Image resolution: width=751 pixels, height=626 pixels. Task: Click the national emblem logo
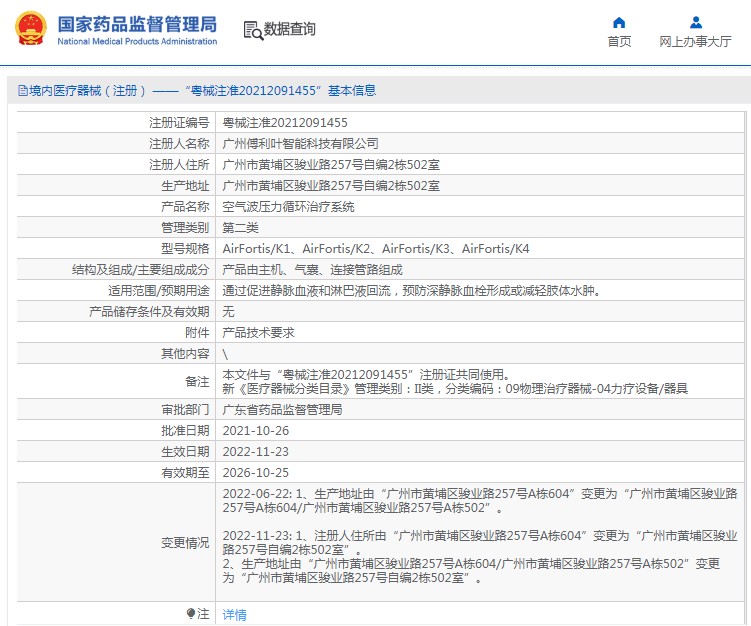(31, 29)
